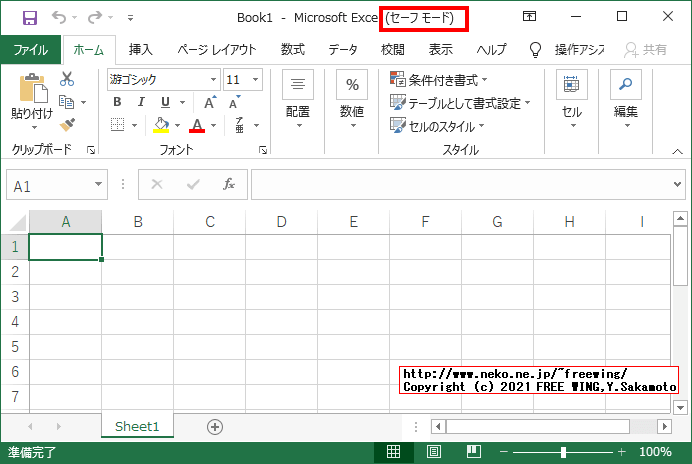Add a new sheet with plus icon
The width and height of the screenshot is (692, 464).
215,427
